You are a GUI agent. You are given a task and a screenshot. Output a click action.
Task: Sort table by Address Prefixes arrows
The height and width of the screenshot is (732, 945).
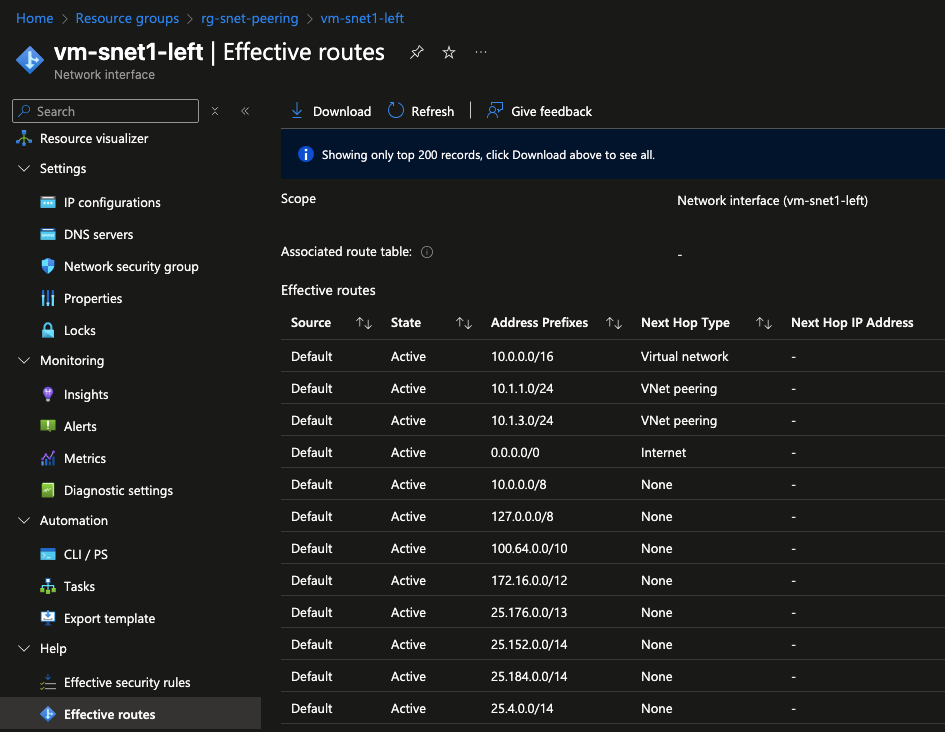[x=614, y=323]
